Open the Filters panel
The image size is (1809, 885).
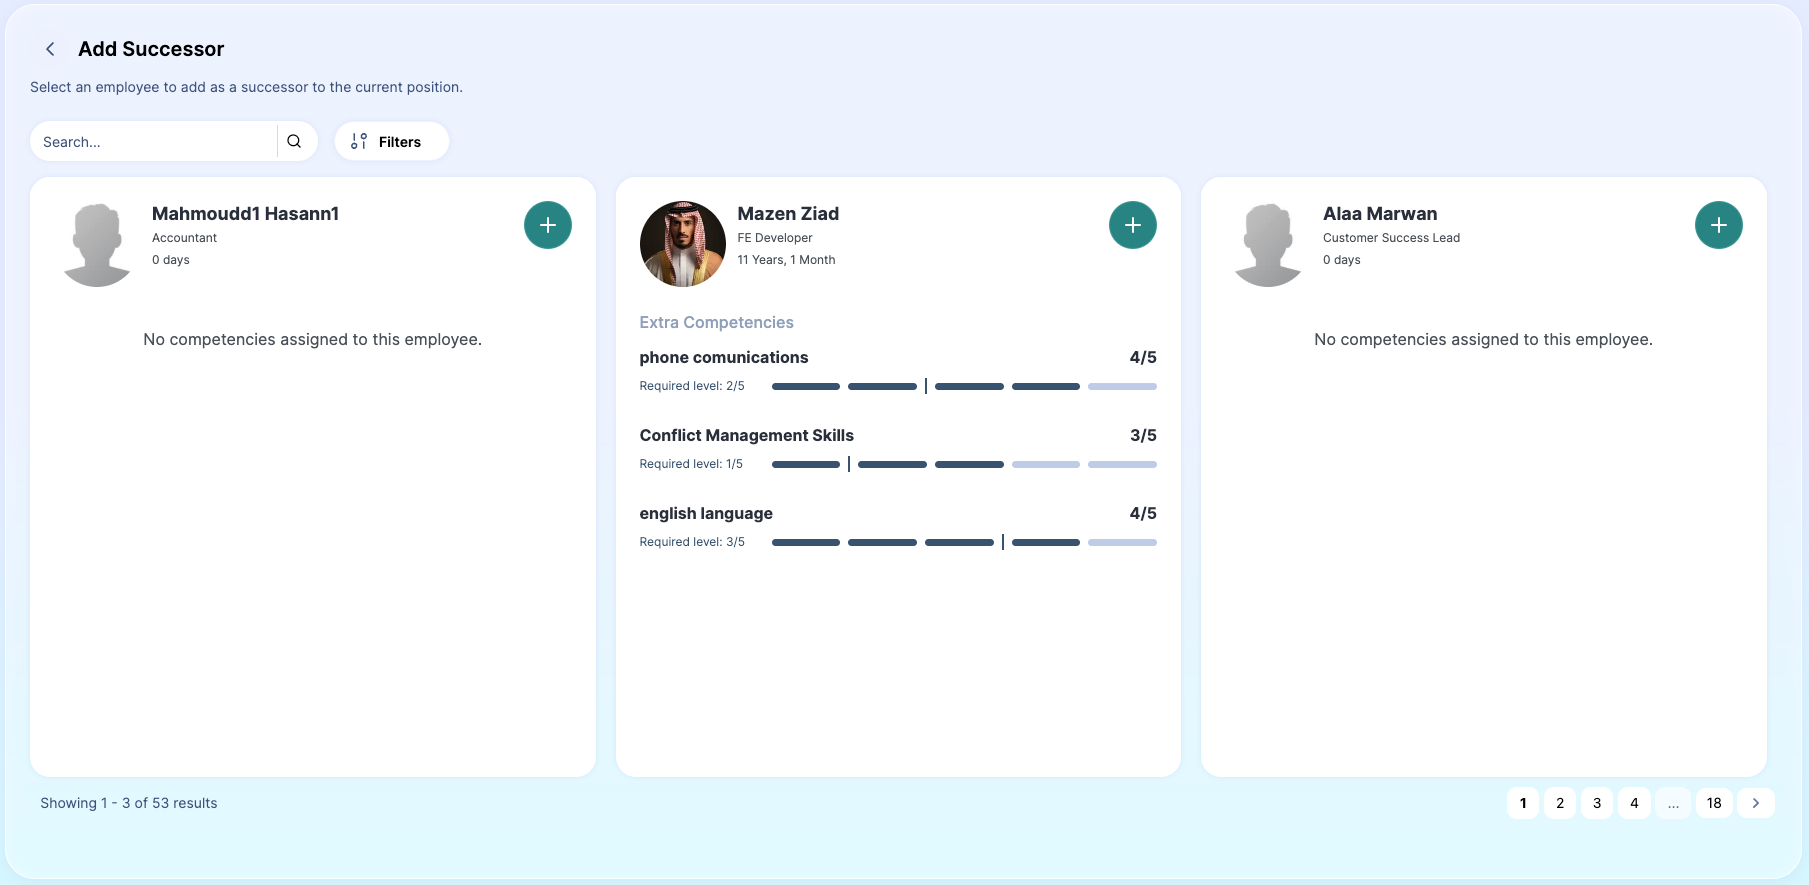point(391,141)
